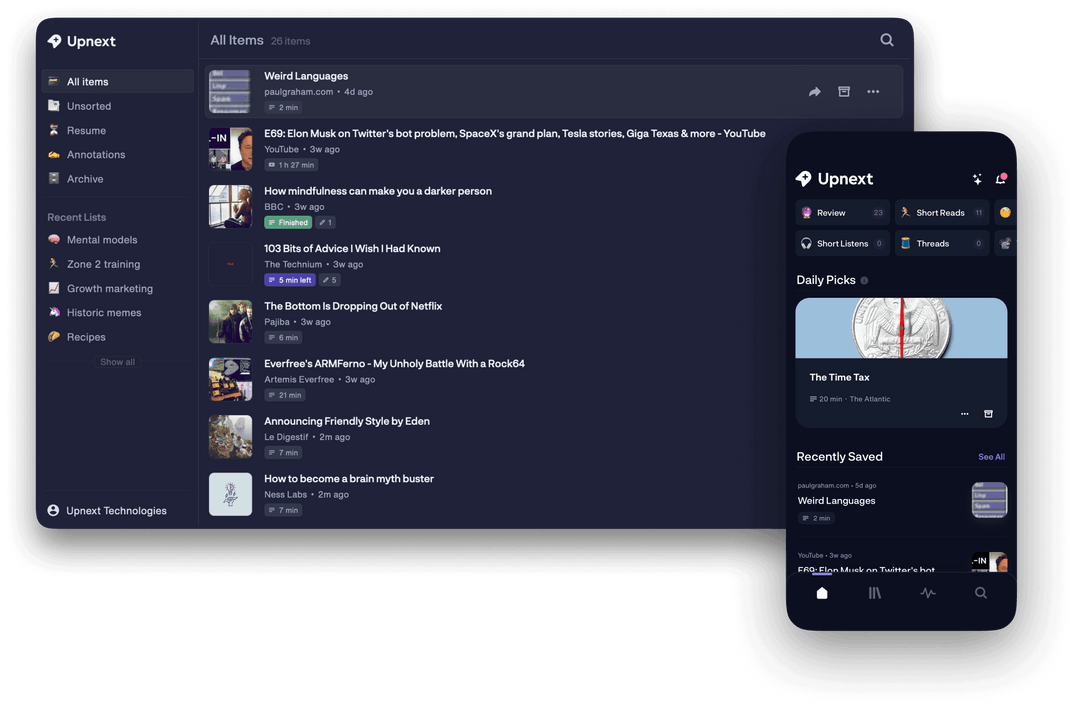The height and width of the screenshot is (712, 1080).
Task: Click the Elon Musk video thumbnail
Action: pyautogui.click(x=230, y=149)
